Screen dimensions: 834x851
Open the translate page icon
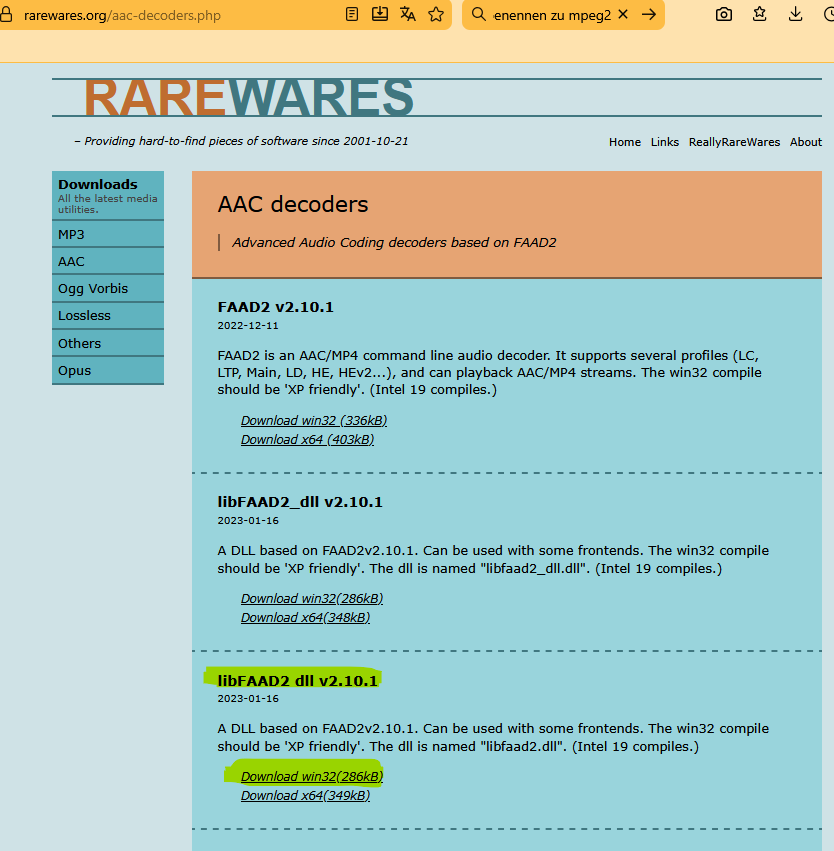(x=408, y=15)
